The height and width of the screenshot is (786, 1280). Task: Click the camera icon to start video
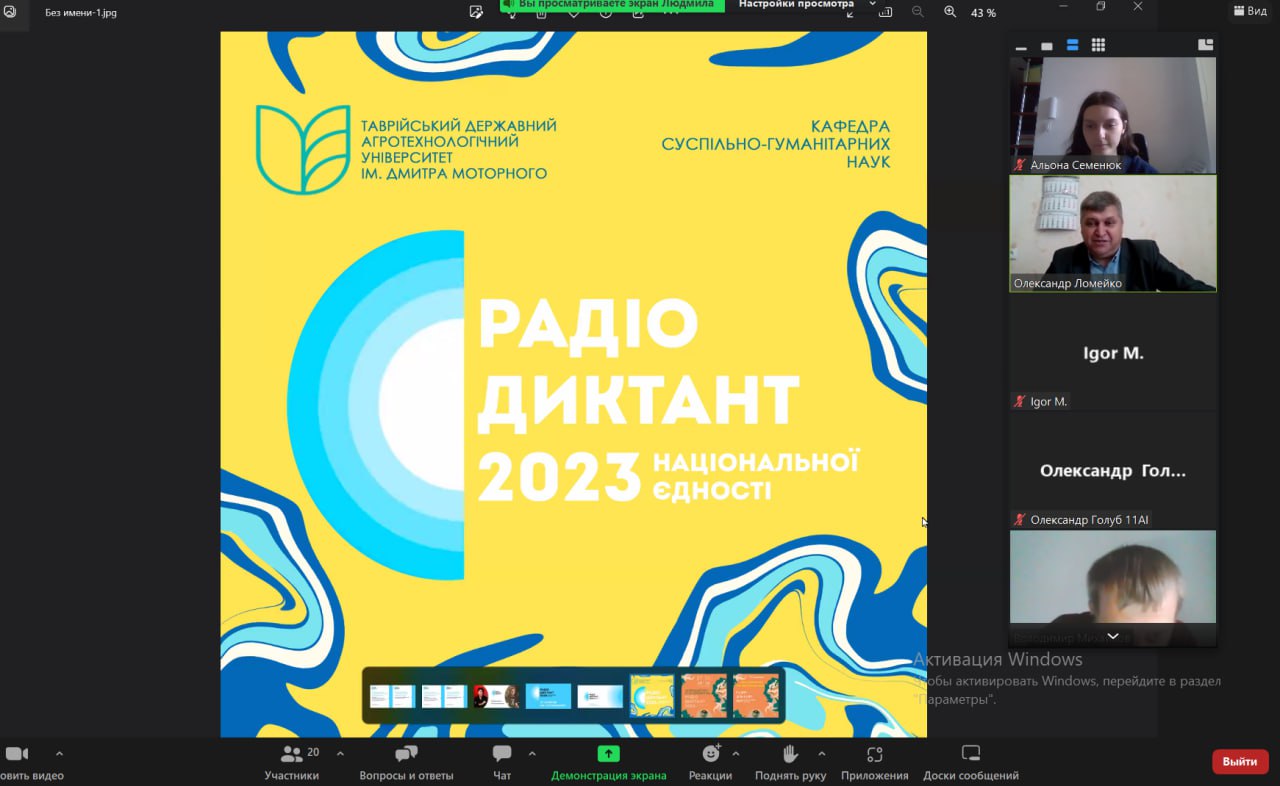pos(16,754)
